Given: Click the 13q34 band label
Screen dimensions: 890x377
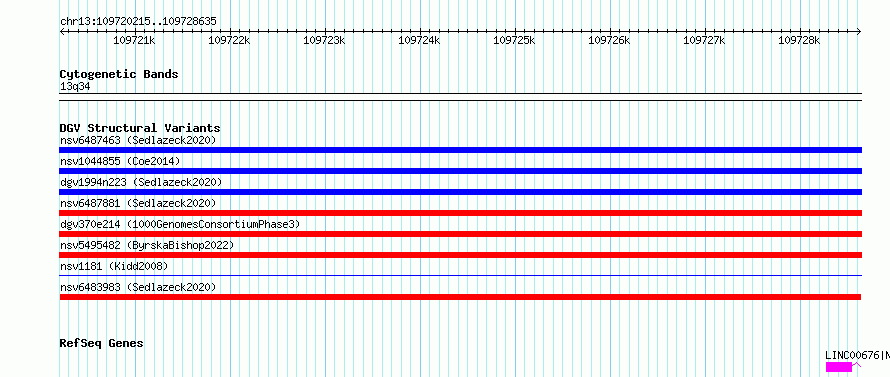Looking at the screenshot, I should tap(75, 87).
